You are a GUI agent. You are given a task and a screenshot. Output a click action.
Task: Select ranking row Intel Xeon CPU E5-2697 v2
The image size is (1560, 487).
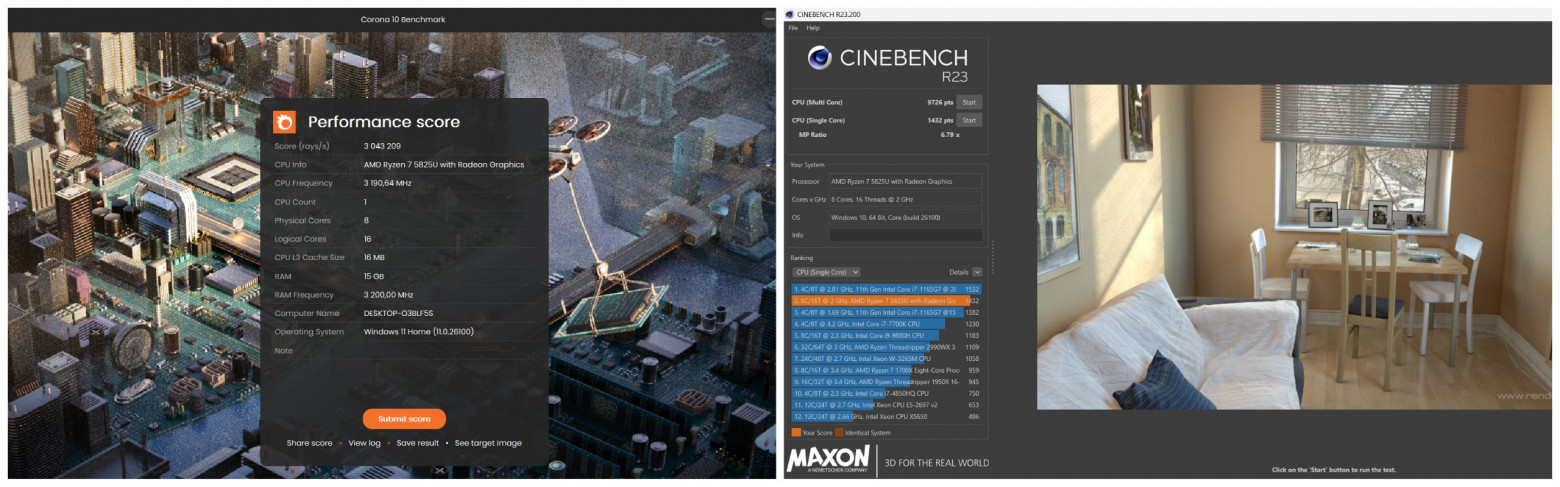(887, 405)
